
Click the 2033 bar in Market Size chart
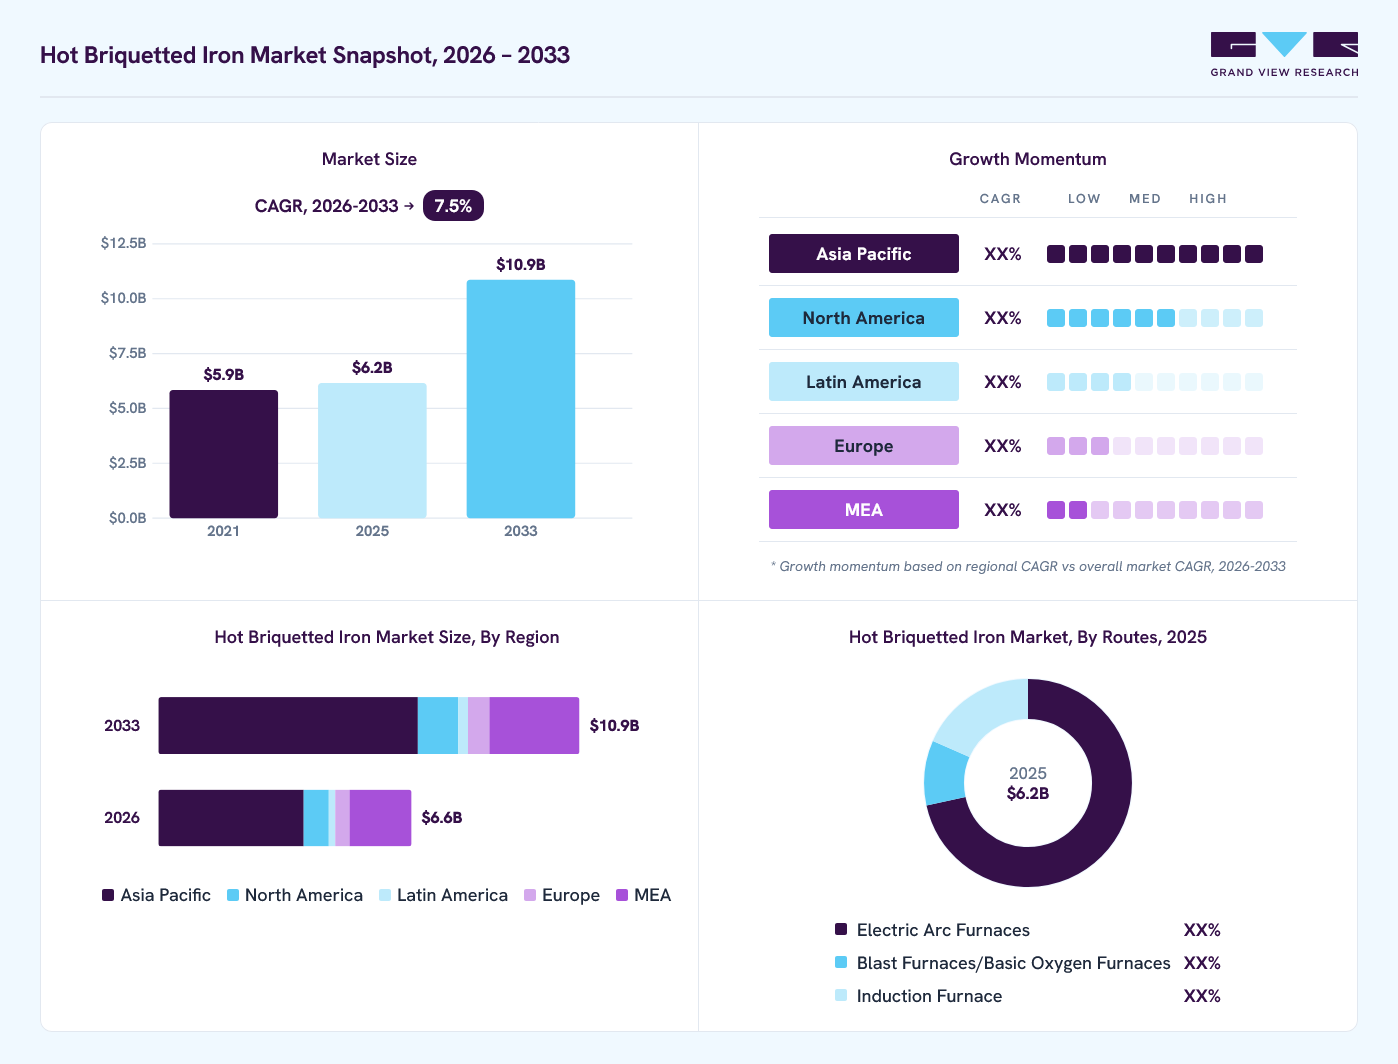521,399
